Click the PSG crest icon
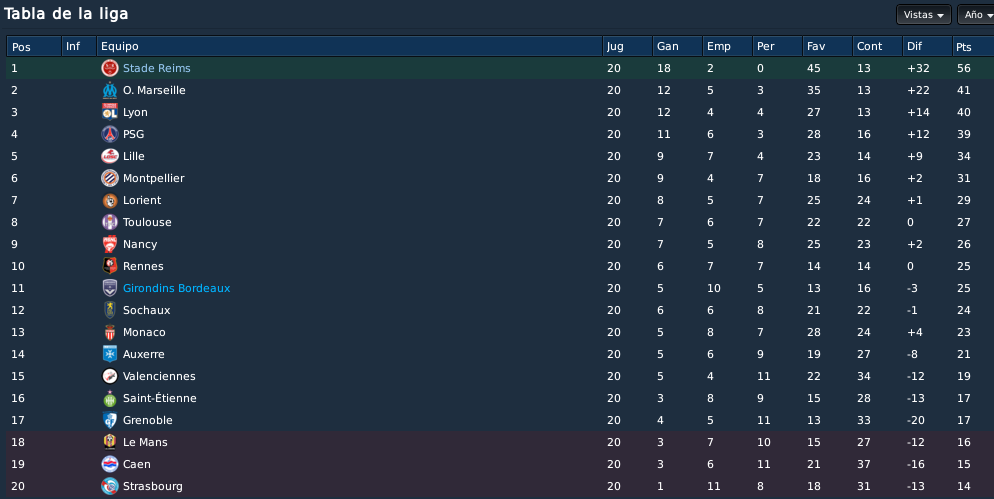Image resolution: width=994 pixels, height=499 pixels. click(110, 134)
